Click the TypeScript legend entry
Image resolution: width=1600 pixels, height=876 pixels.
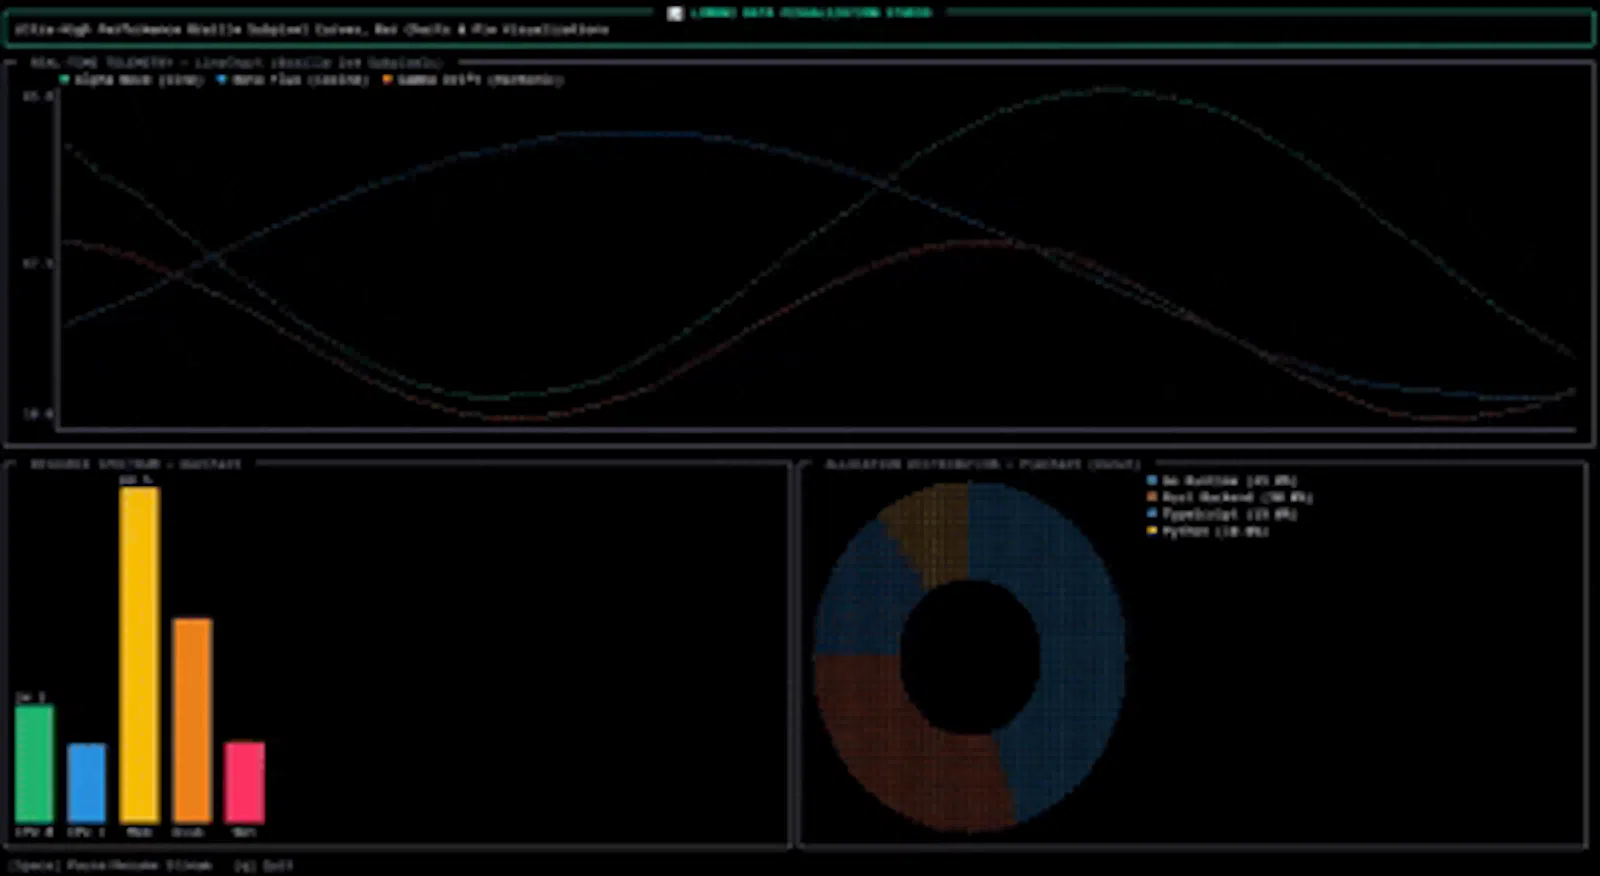[x=1222, y=514]
